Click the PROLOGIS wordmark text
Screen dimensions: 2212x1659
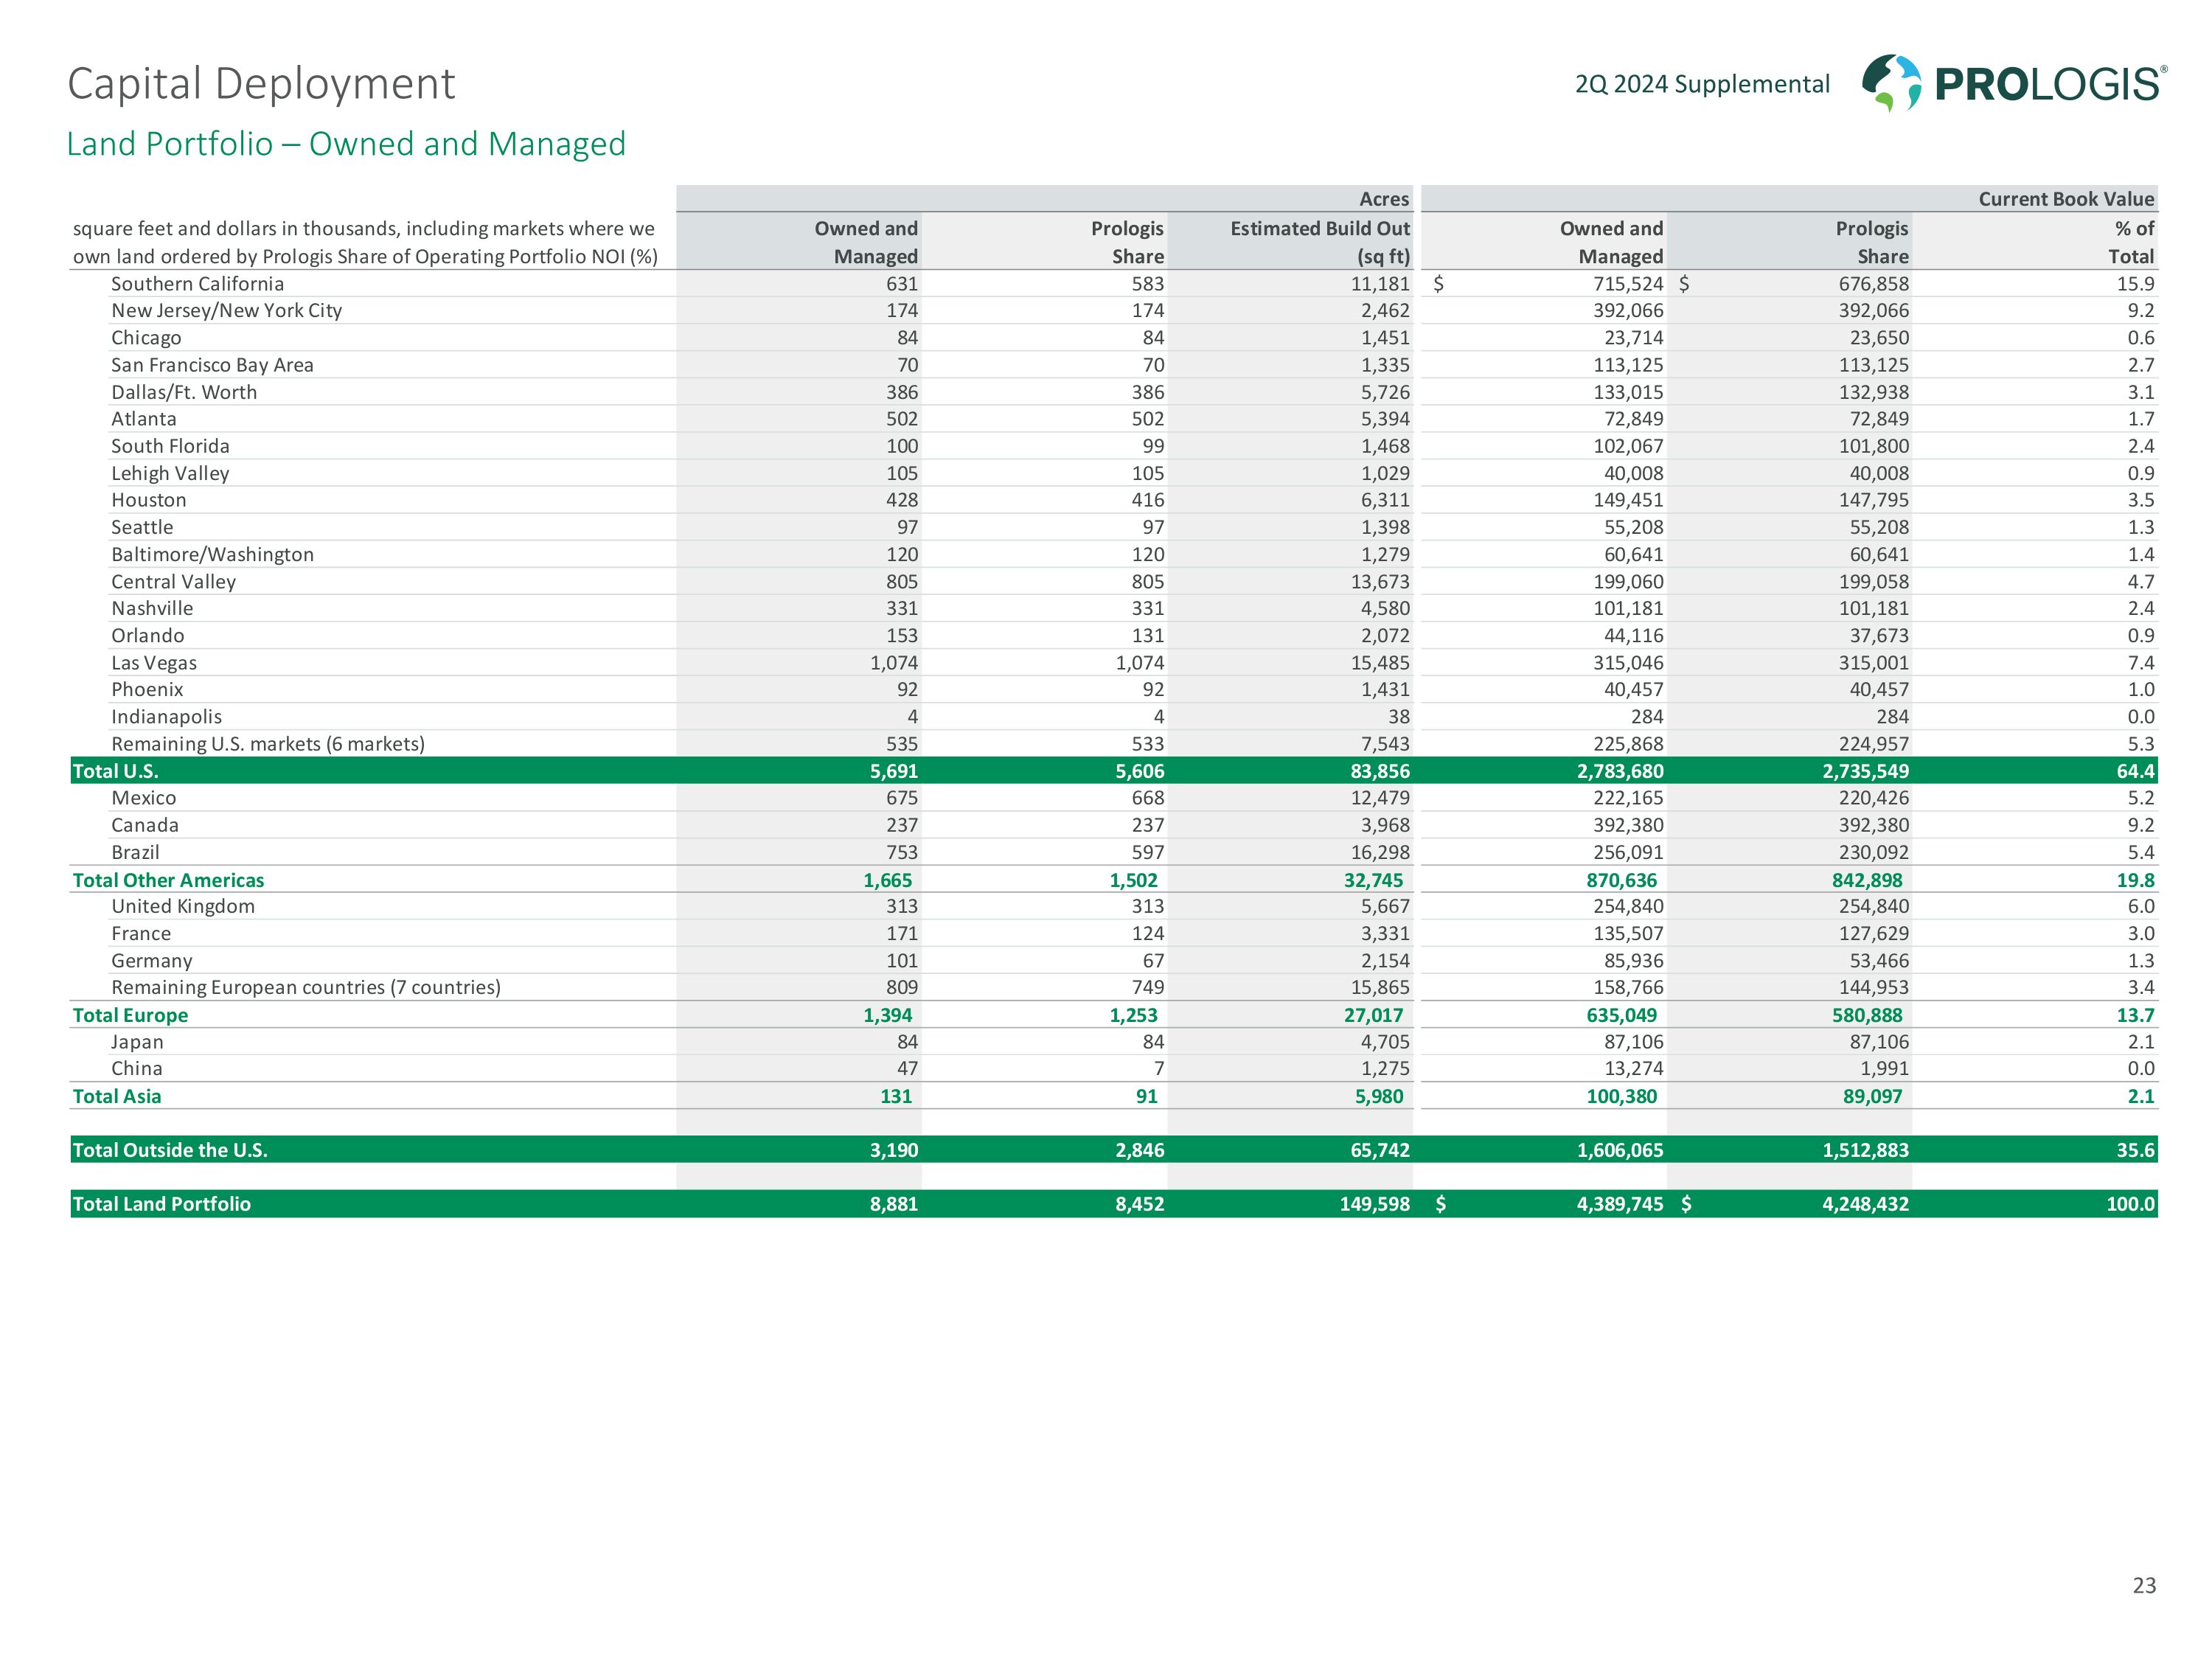[2050, 85]
